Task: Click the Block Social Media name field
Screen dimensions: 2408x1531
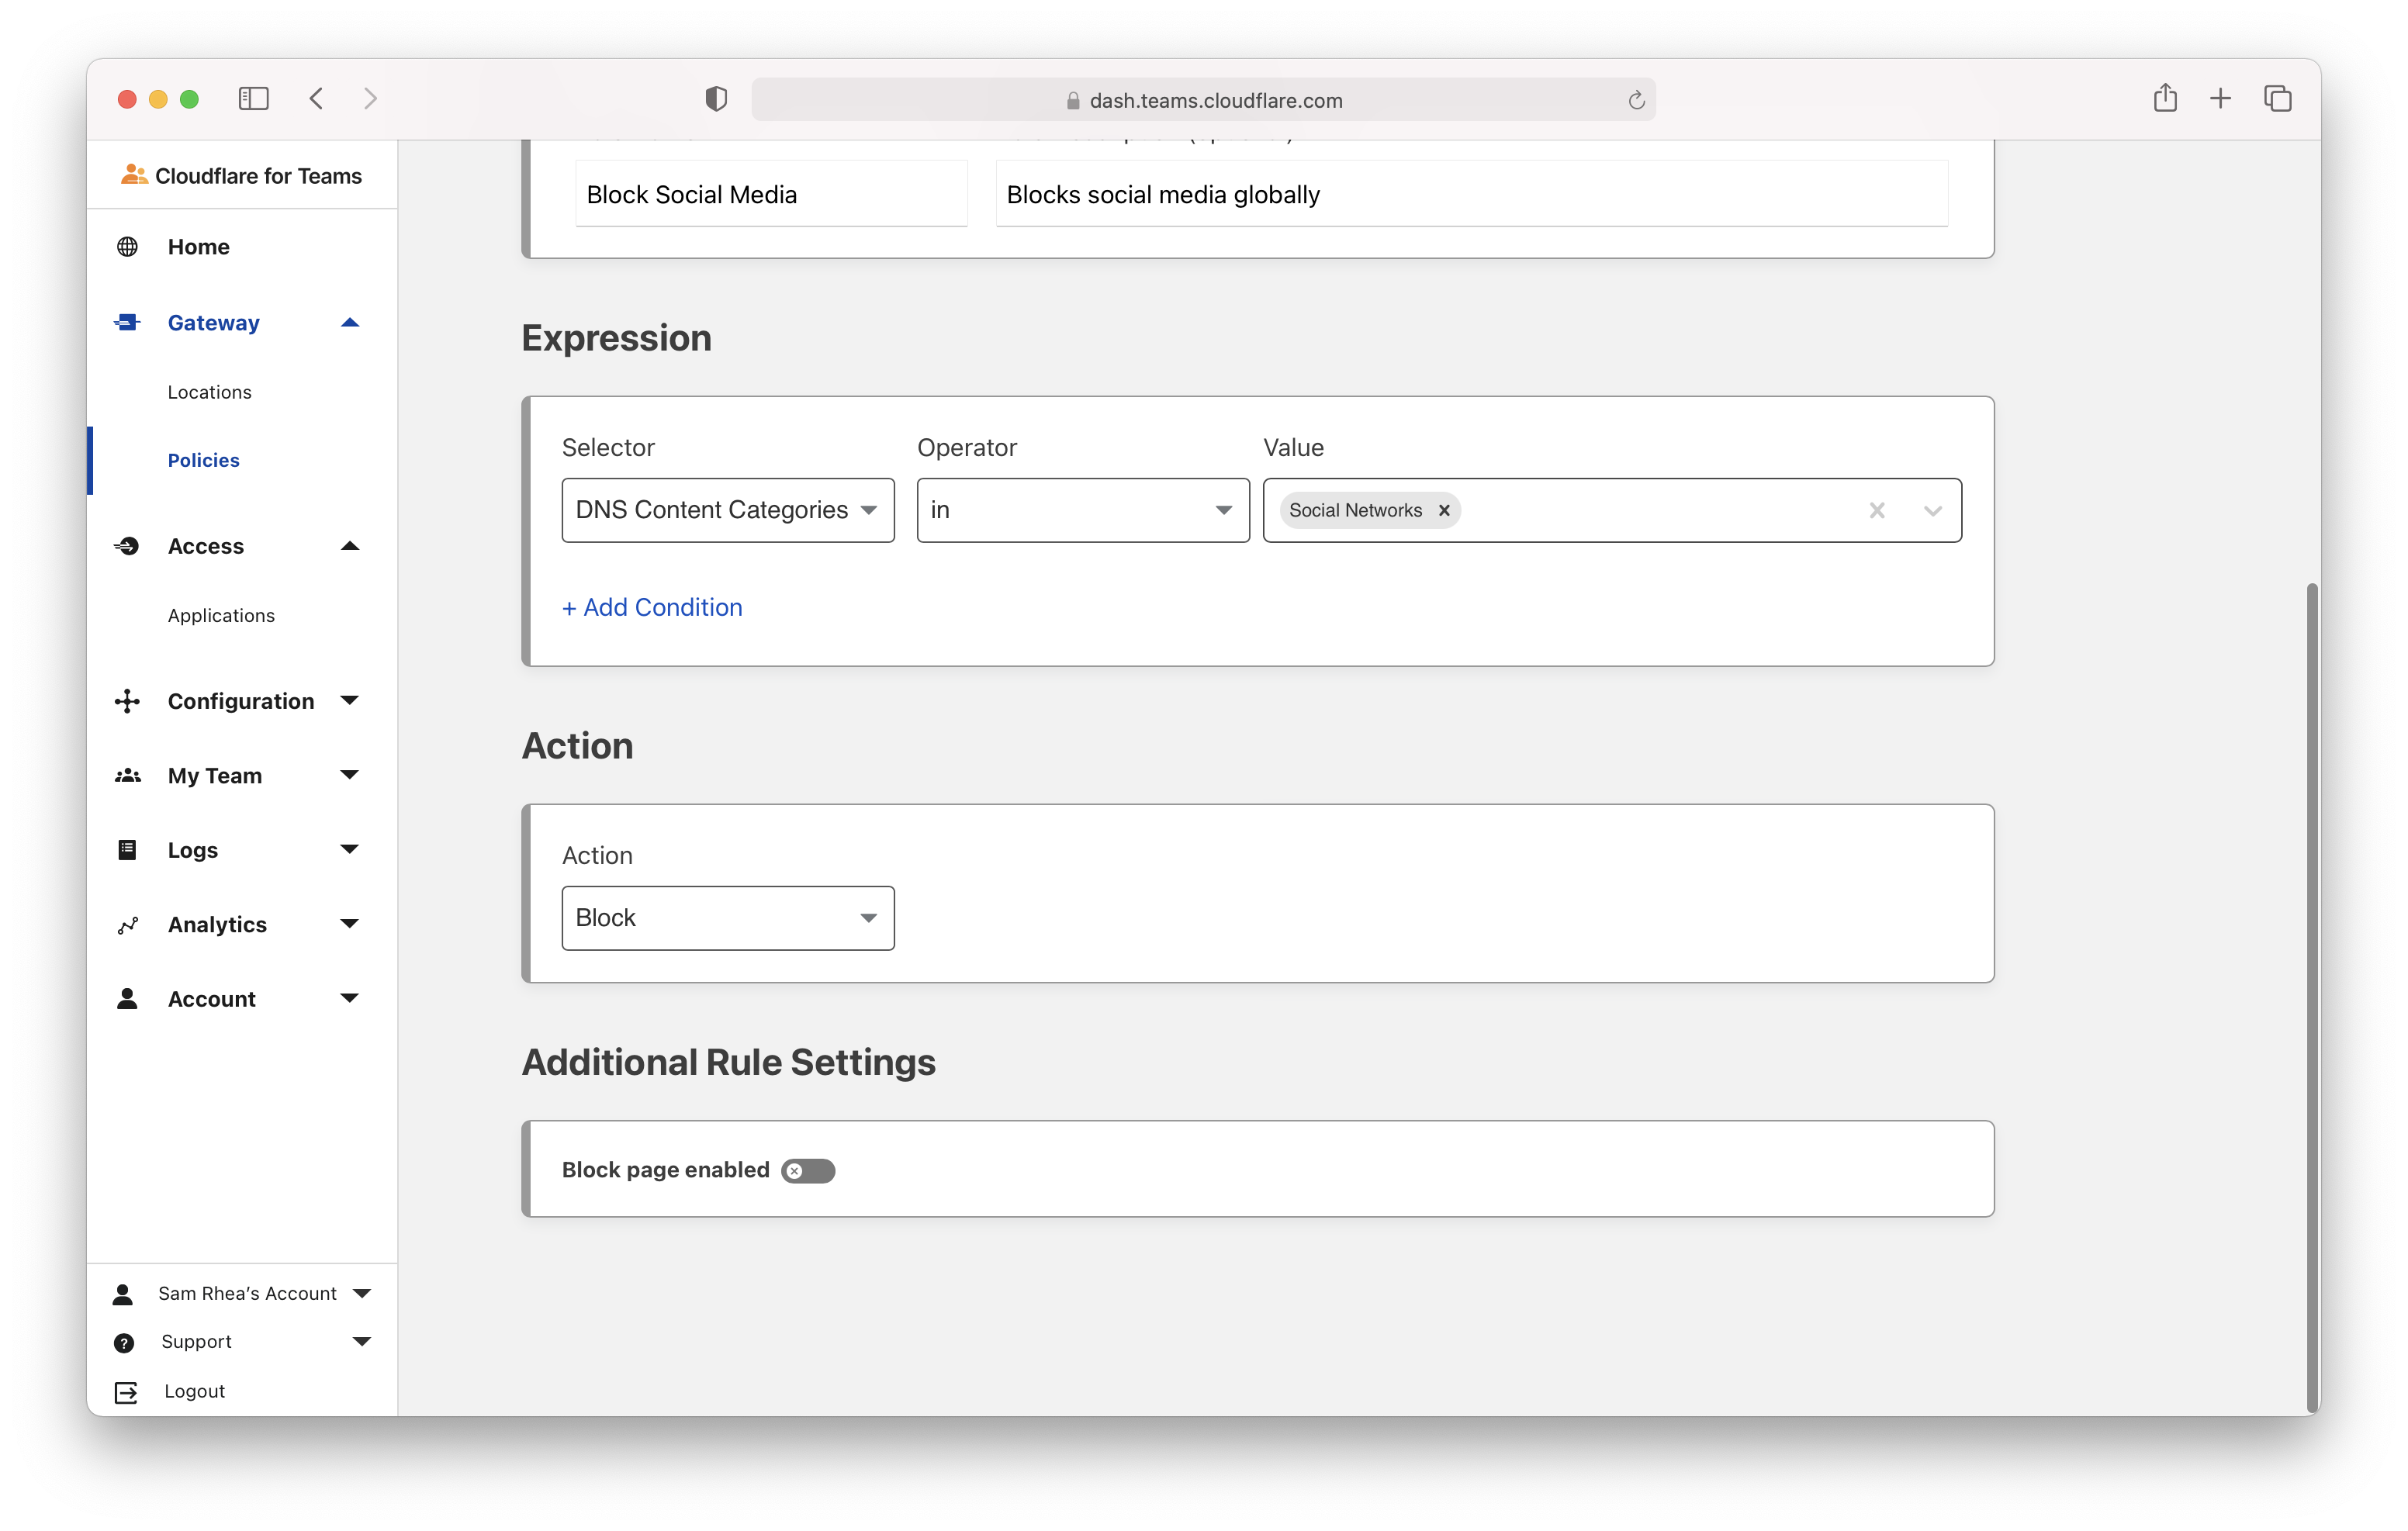Action: pyautogui.click(x=770, y=194)
